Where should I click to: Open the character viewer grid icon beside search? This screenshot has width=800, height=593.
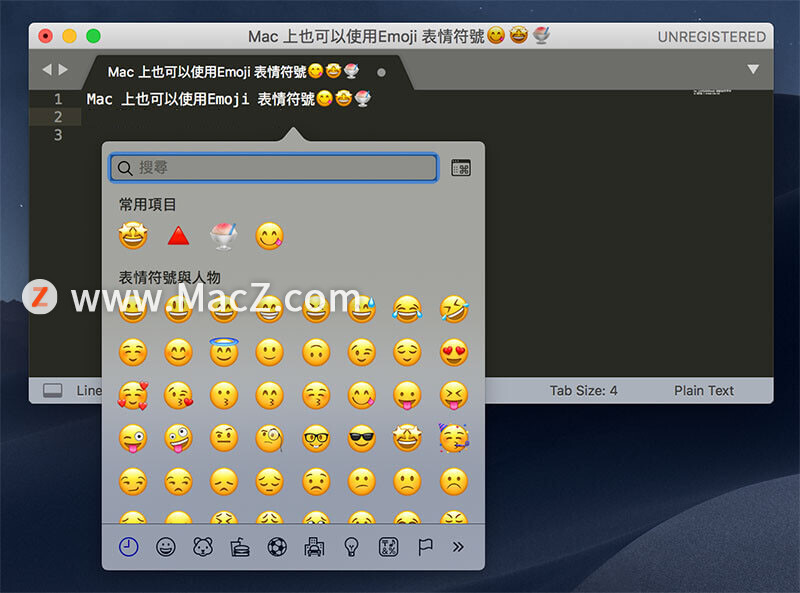[x=461, y=167]
